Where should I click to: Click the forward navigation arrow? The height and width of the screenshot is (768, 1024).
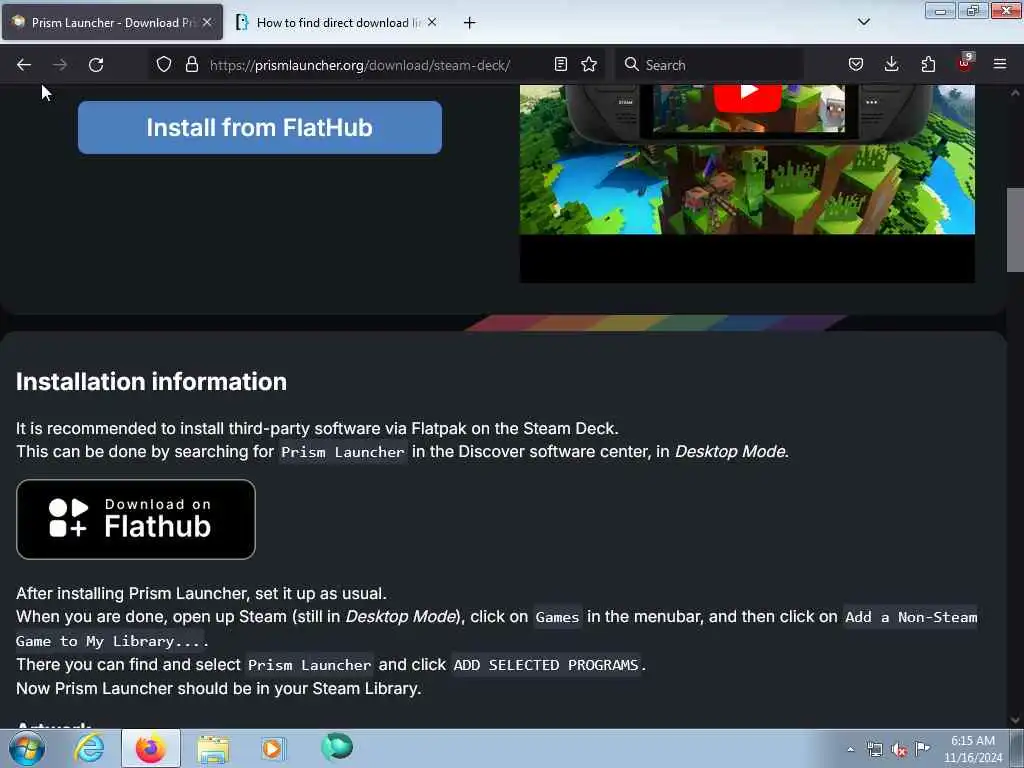pyautogui.click(x=59, y=65)
